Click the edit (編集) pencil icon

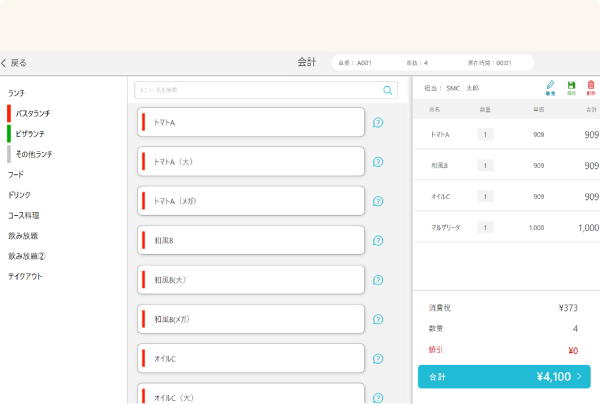pos(550,87)
